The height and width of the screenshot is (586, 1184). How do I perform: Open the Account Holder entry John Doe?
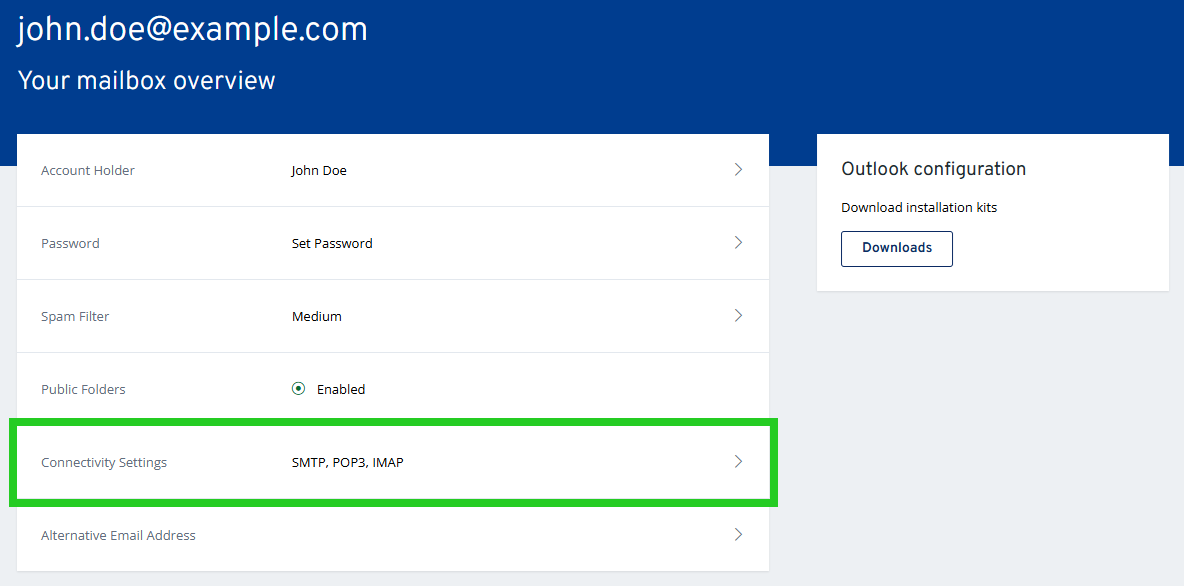(x=319, y=169)
